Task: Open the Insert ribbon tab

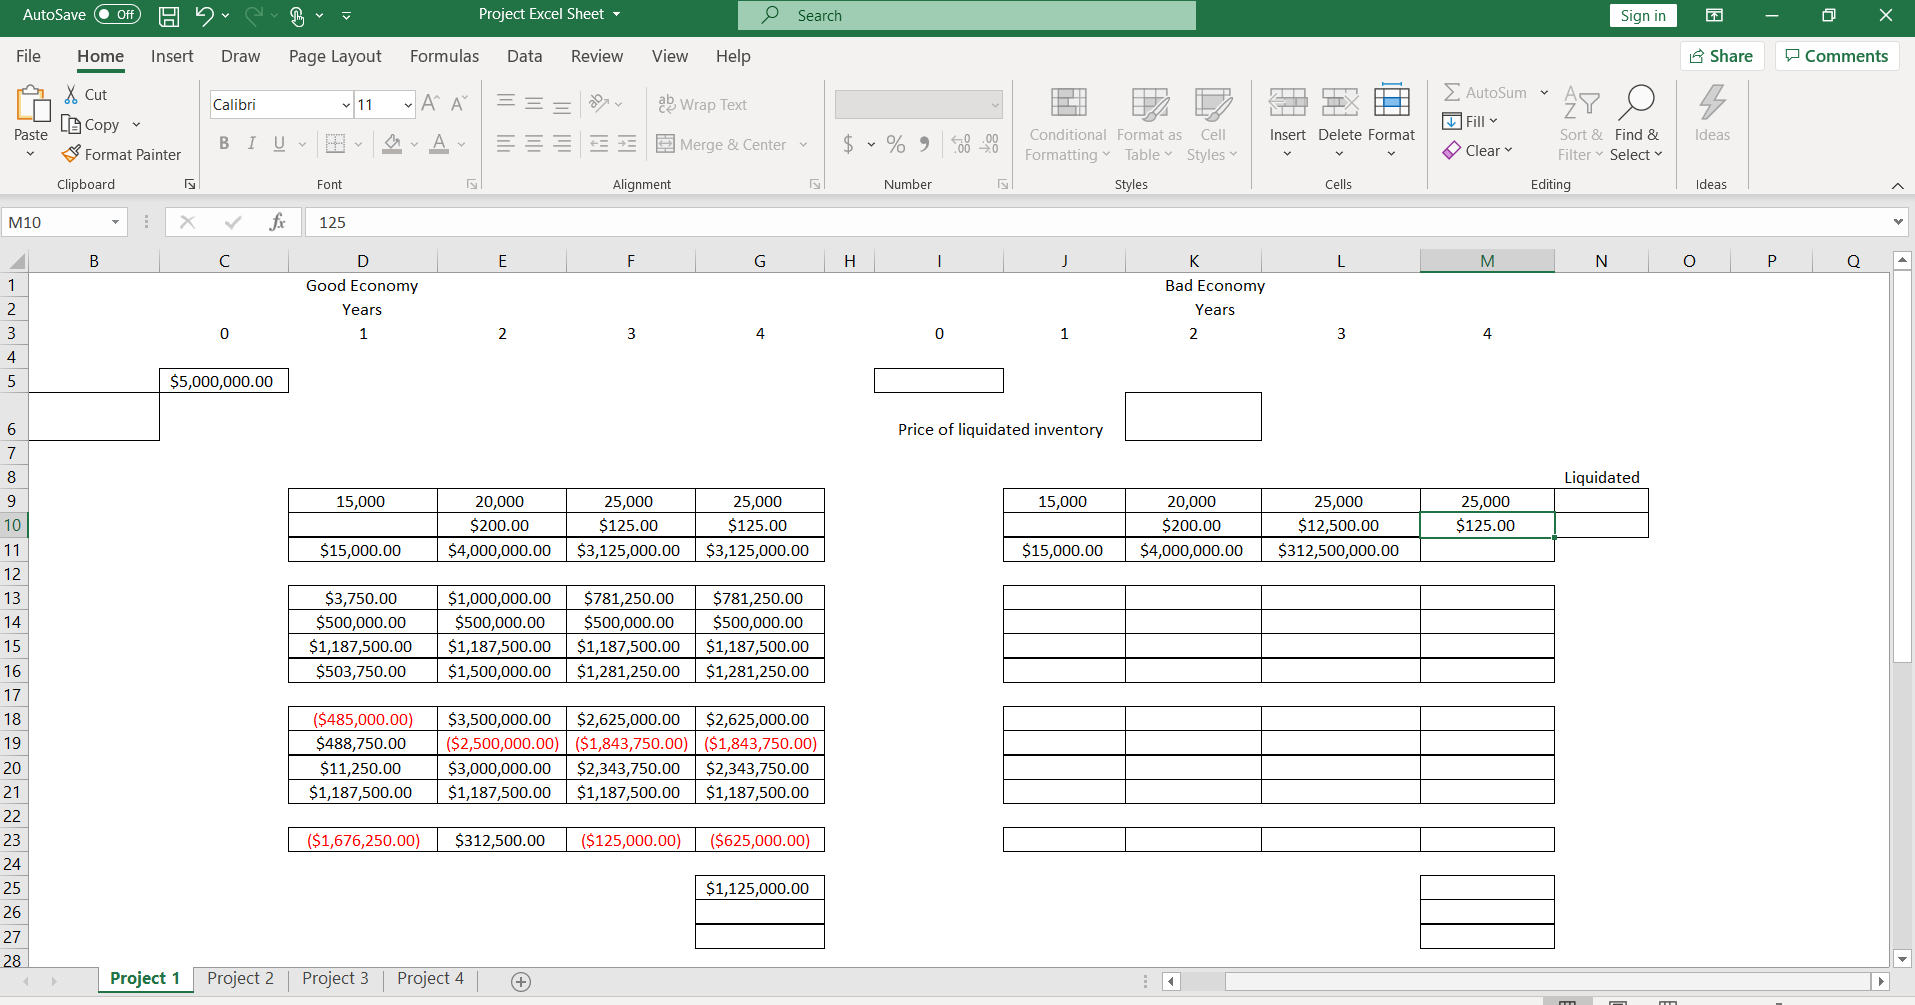Action: click(x=172, y=56)
